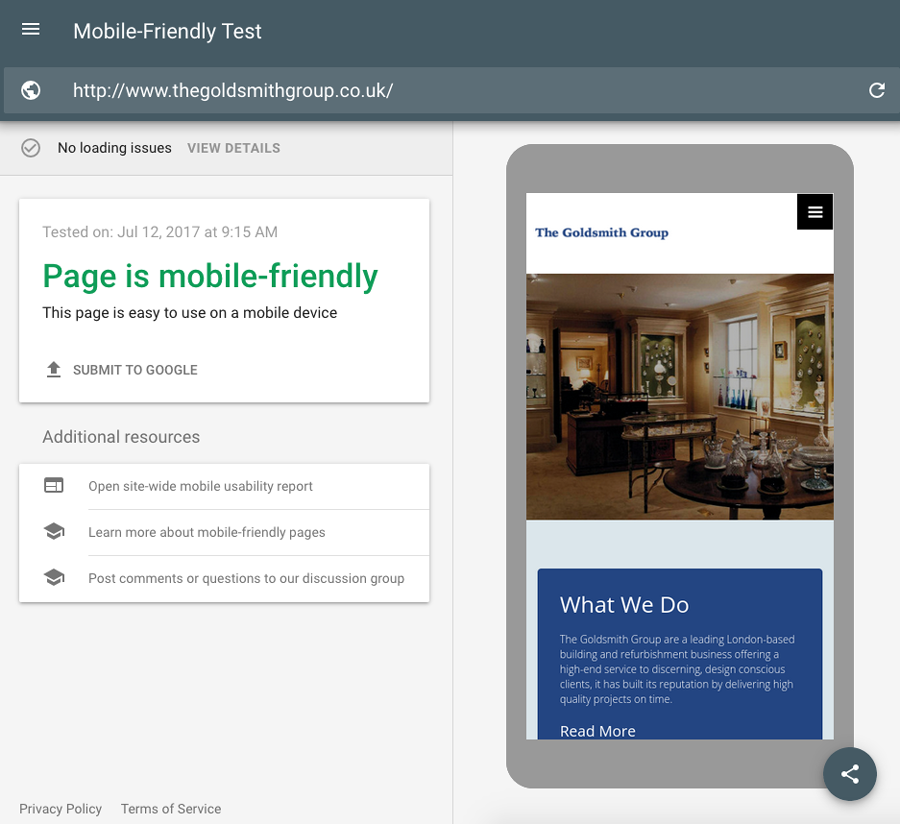The height and width of the screenshot is (824, 900).
Task: Click the graduation cap icon beside Learn more
Action: coord(54,531)
